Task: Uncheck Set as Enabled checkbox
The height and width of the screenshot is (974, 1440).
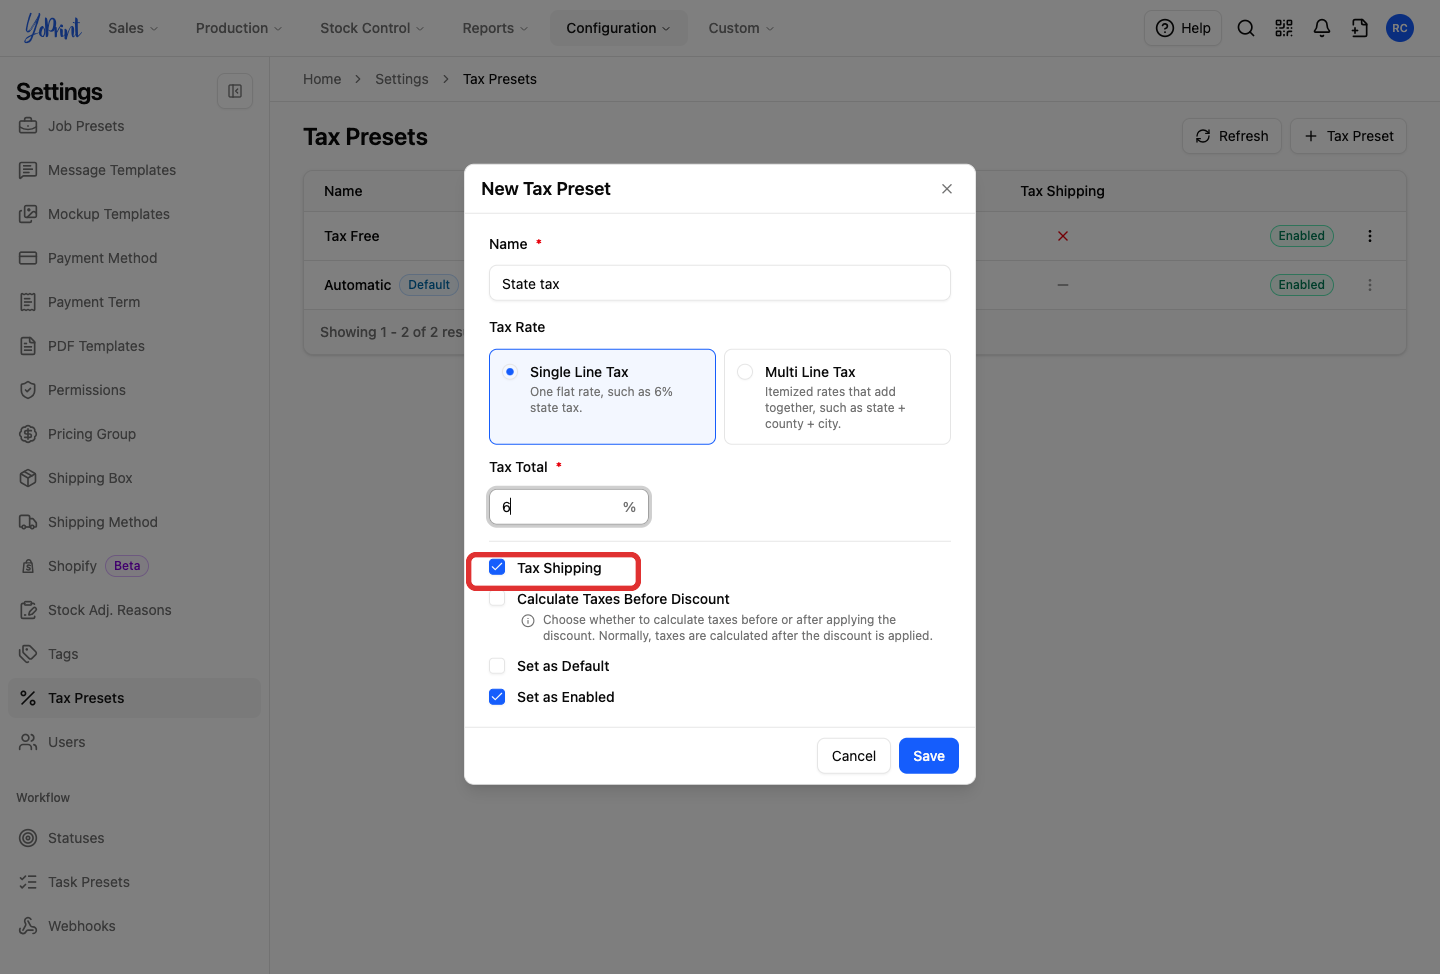Action: [x=497, y=697]
